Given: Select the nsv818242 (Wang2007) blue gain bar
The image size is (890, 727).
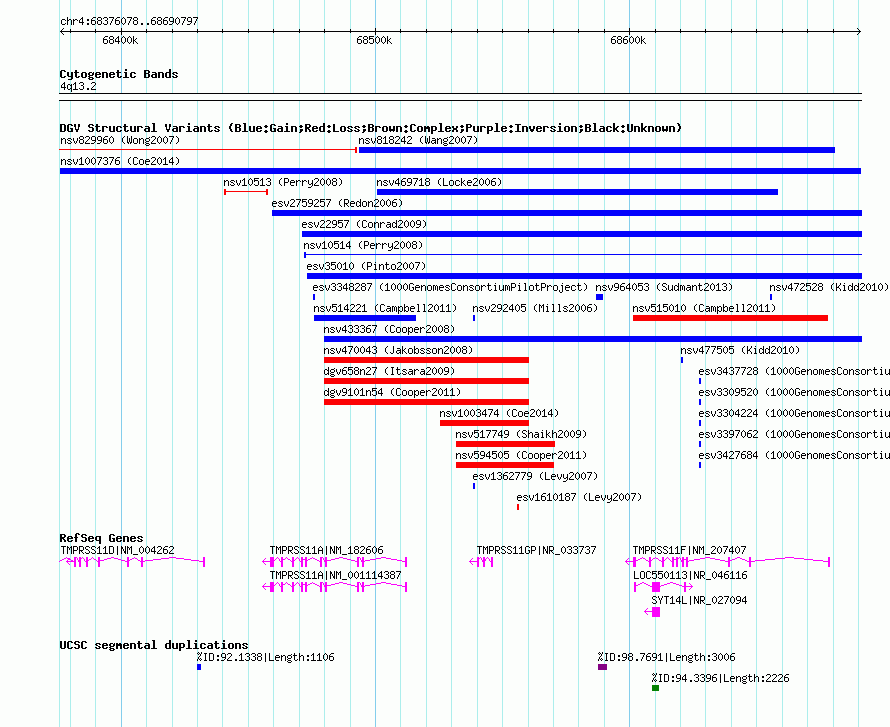Looking at the screenshot, I should [597, 150].
